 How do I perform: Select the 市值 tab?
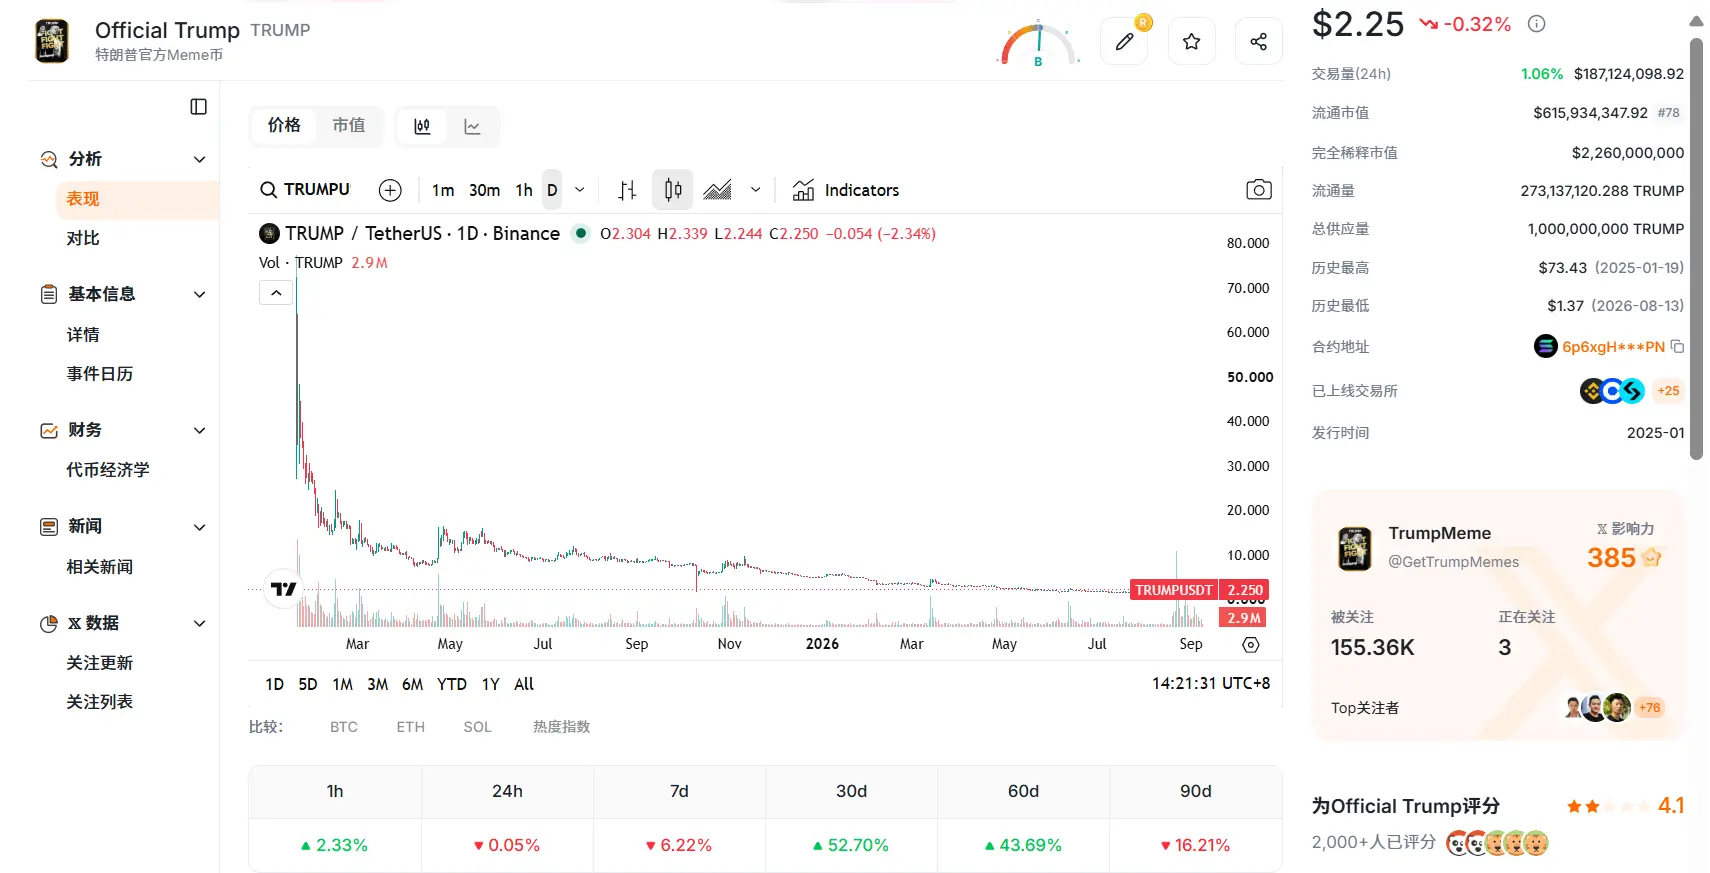pyautogui.click(x=348, y=126)
